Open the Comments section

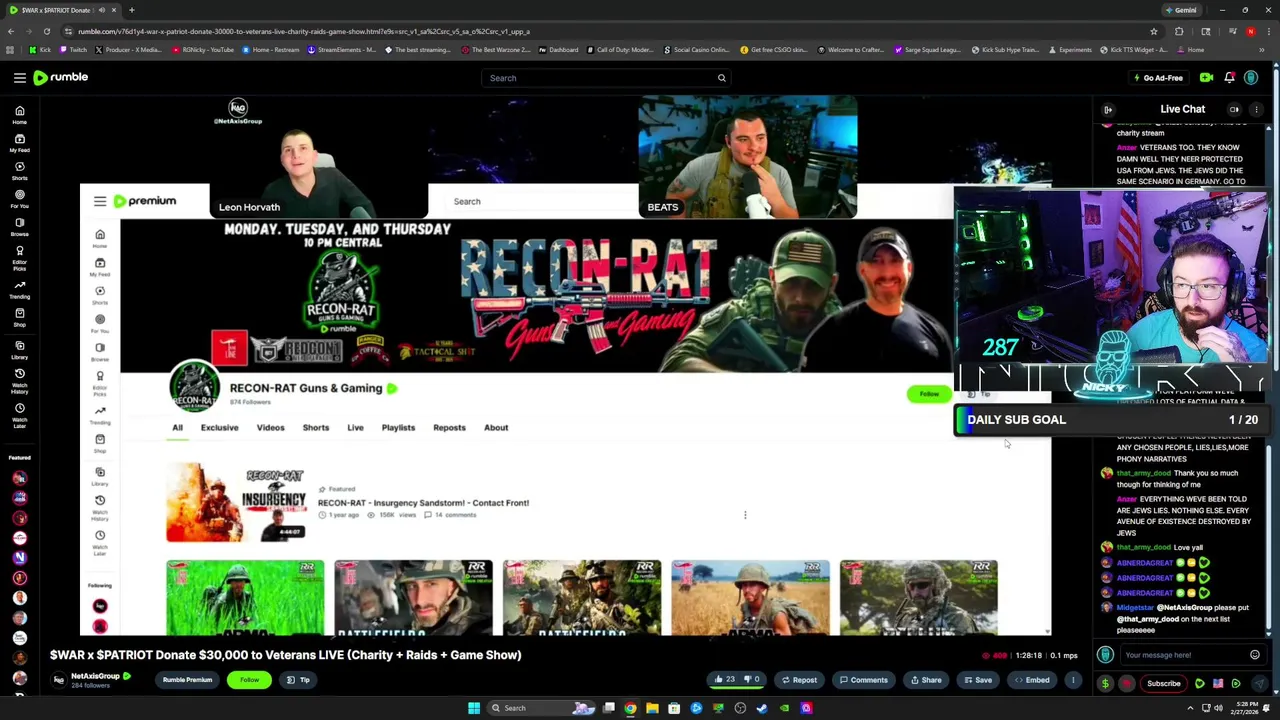point(862,680)
